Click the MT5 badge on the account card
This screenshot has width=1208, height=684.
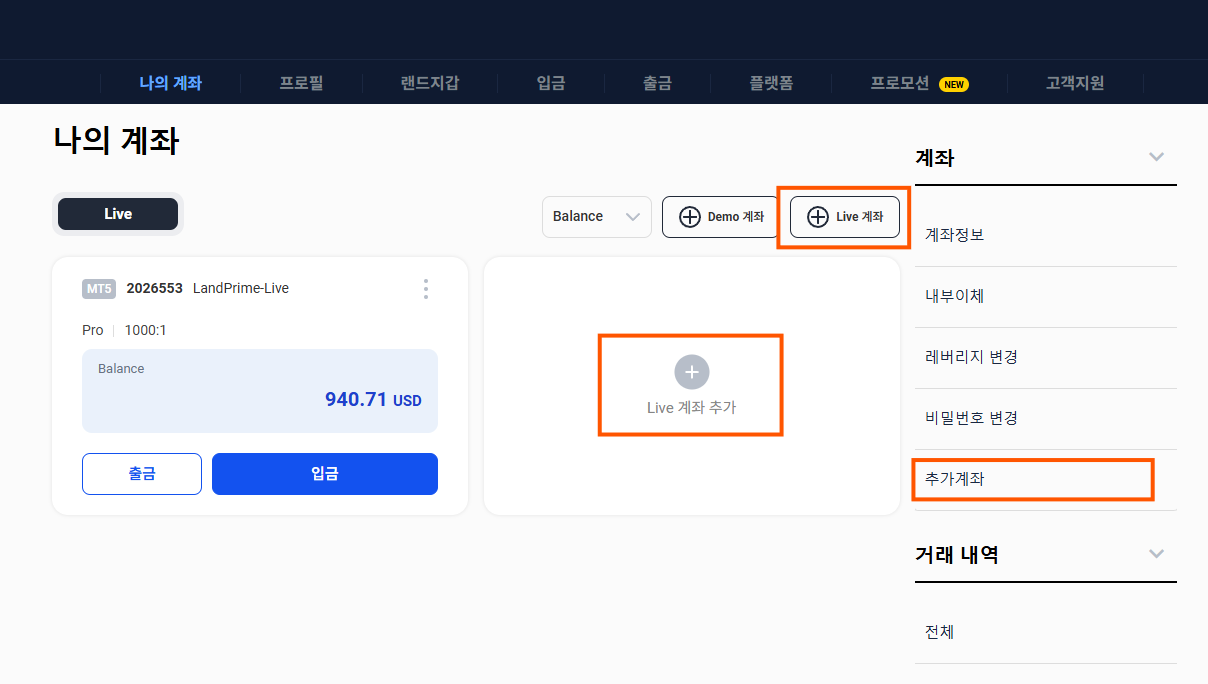99,288
